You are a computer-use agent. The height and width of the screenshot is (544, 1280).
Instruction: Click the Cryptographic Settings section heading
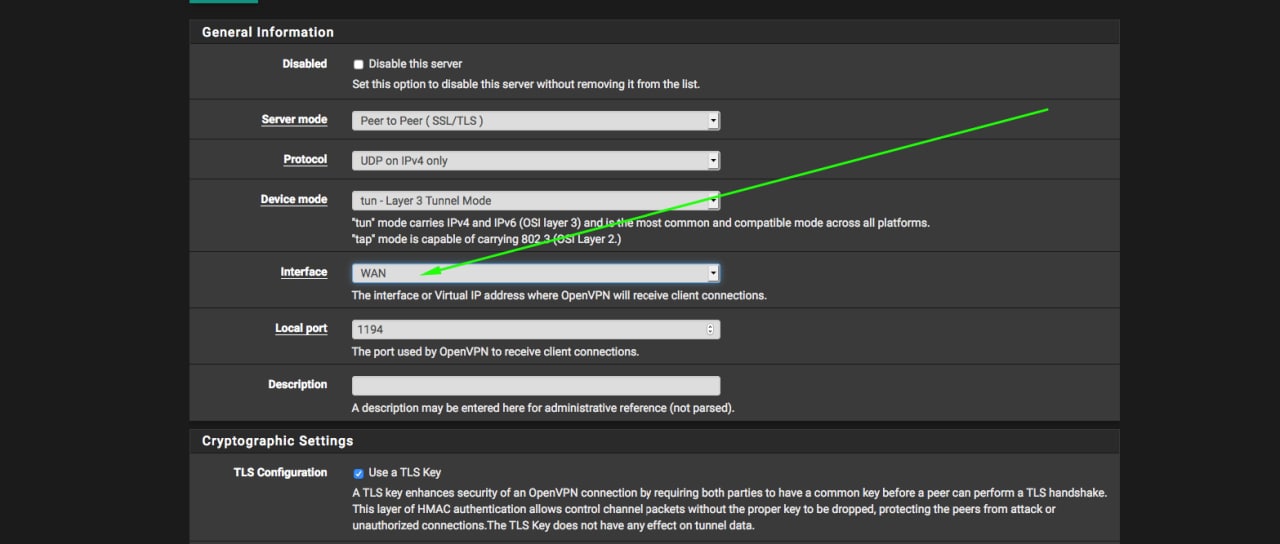coord(277,440)
